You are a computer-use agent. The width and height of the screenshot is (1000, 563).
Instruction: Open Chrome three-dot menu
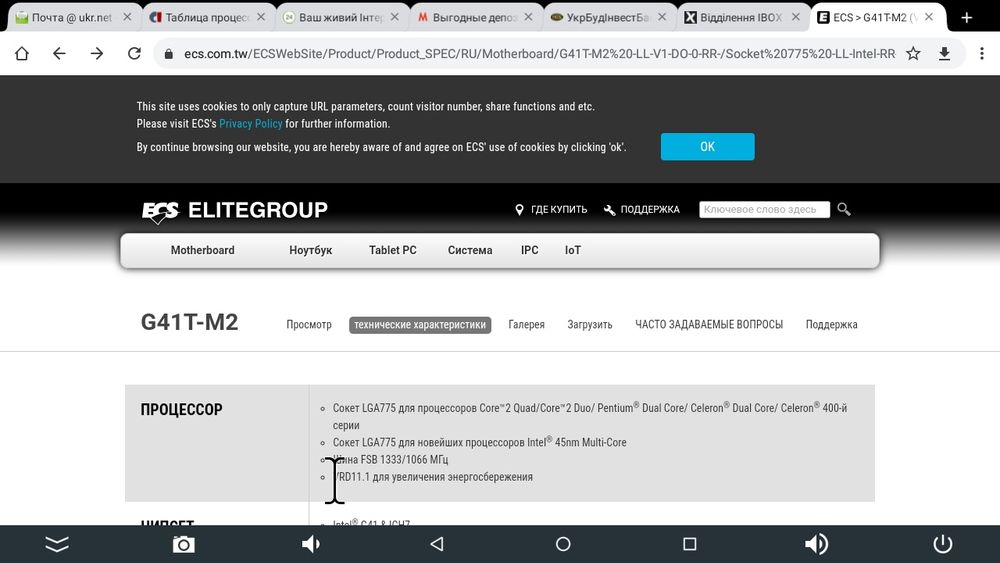[x=982, y=54]
